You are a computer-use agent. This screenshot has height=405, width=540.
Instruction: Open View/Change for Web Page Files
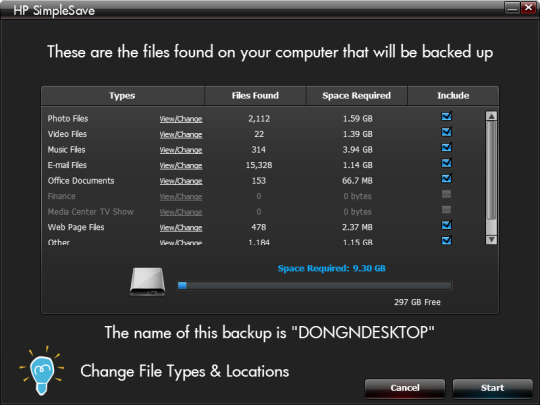coord(181,227)
